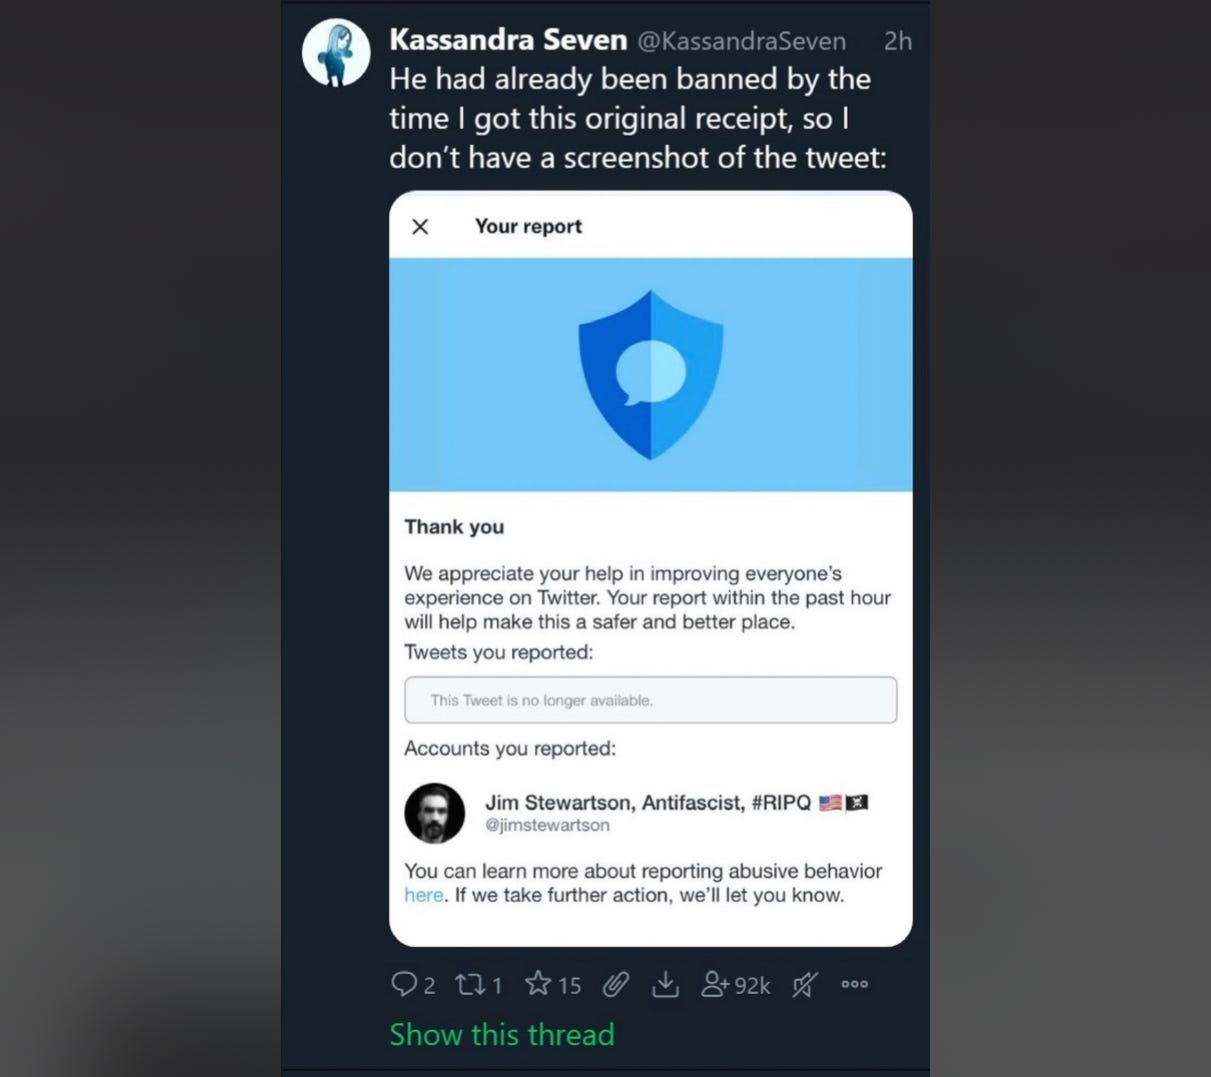Screen dimensions: 1211x1077
Task: Retweet this post using the retweet icon
Action: click(469, 984)
